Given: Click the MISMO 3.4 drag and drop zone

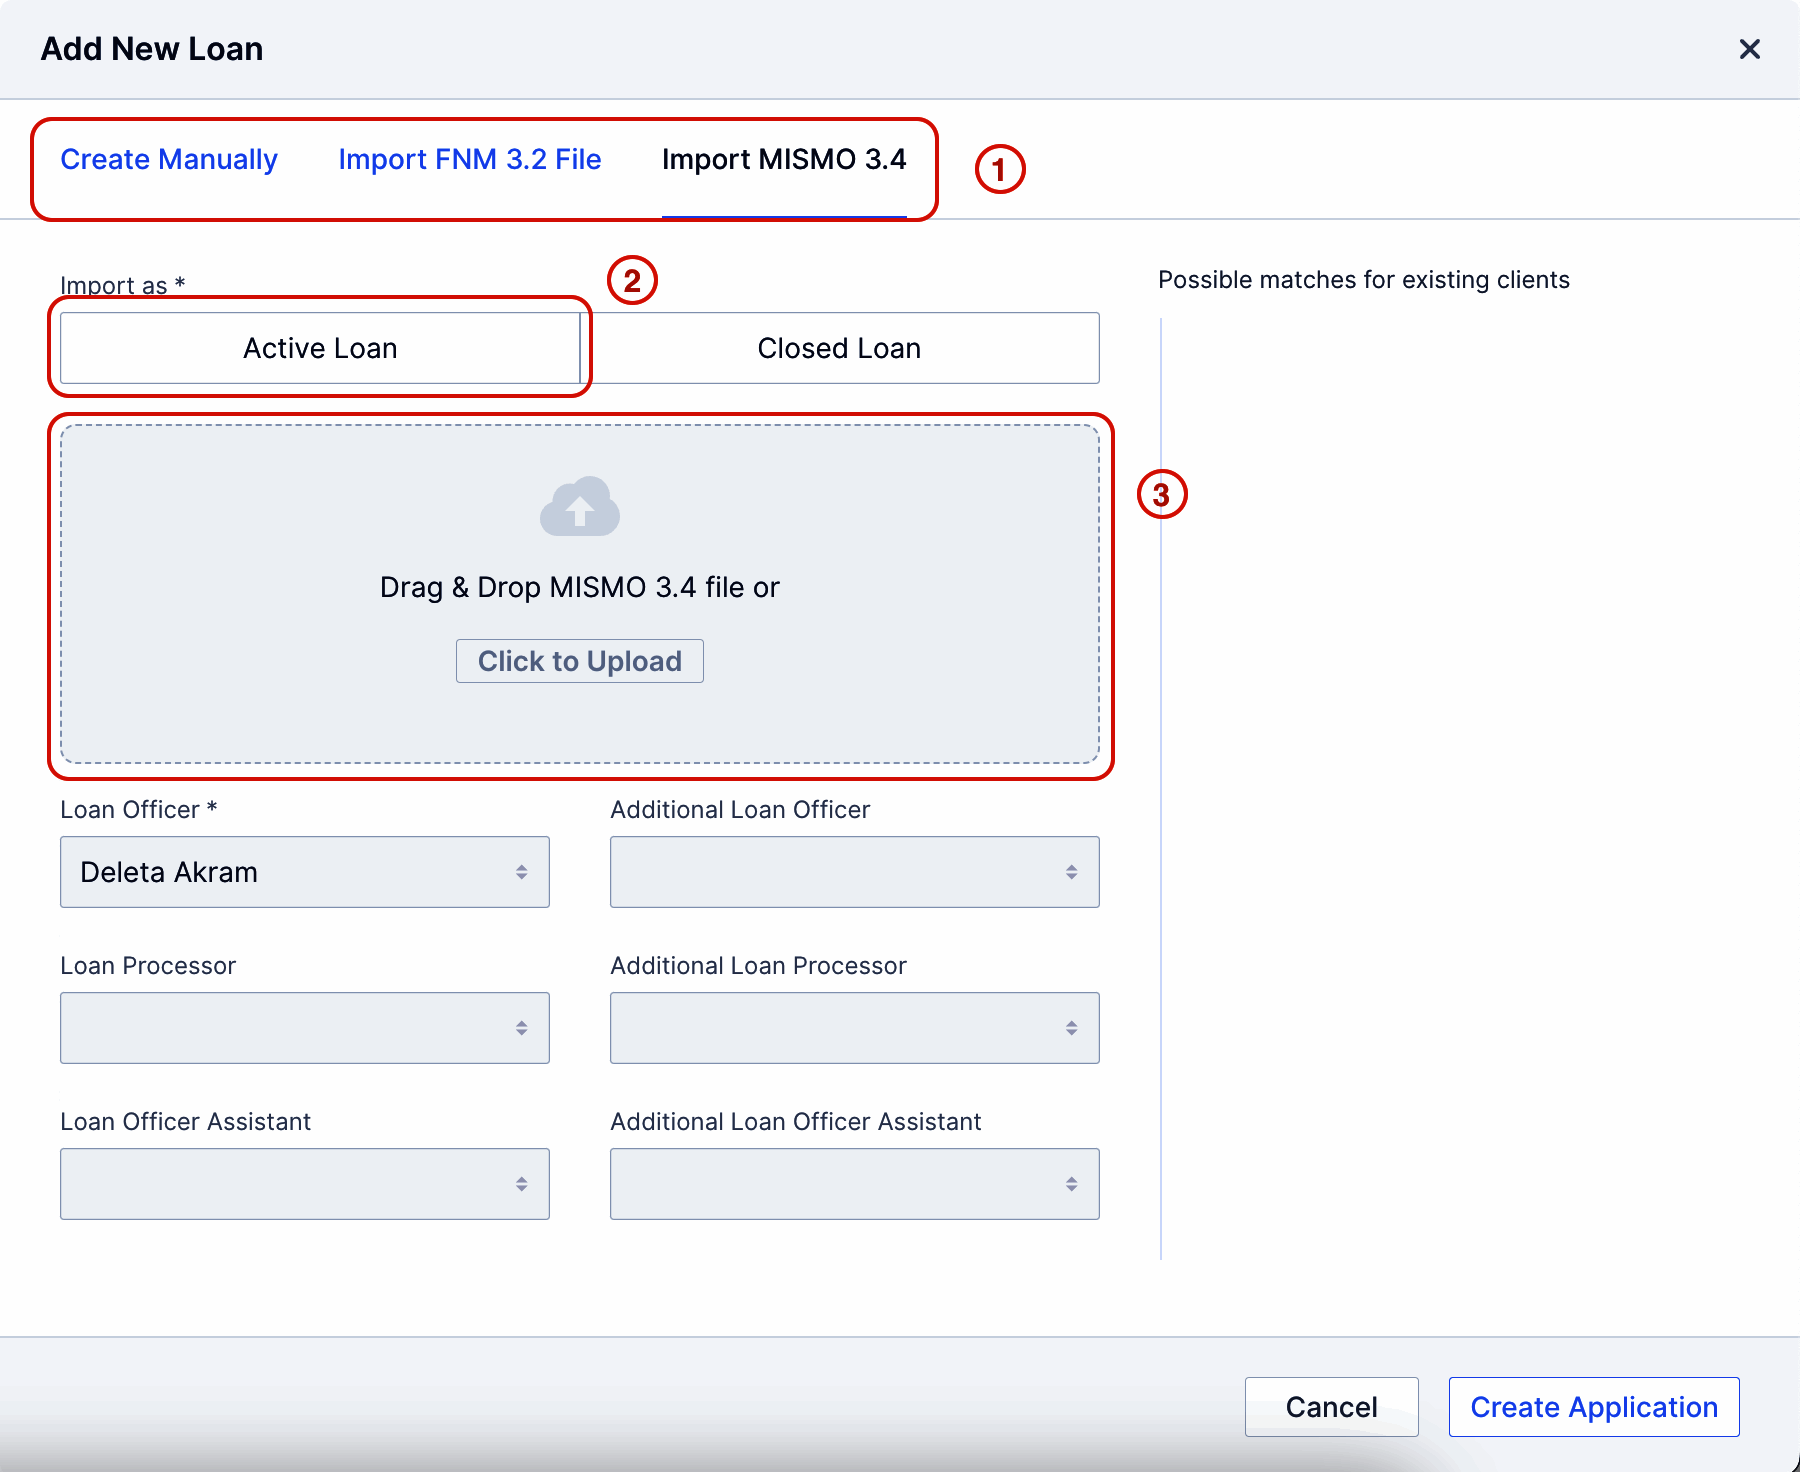Looking at the screenshot, I should pyautogui.click(x=580, y=720).
